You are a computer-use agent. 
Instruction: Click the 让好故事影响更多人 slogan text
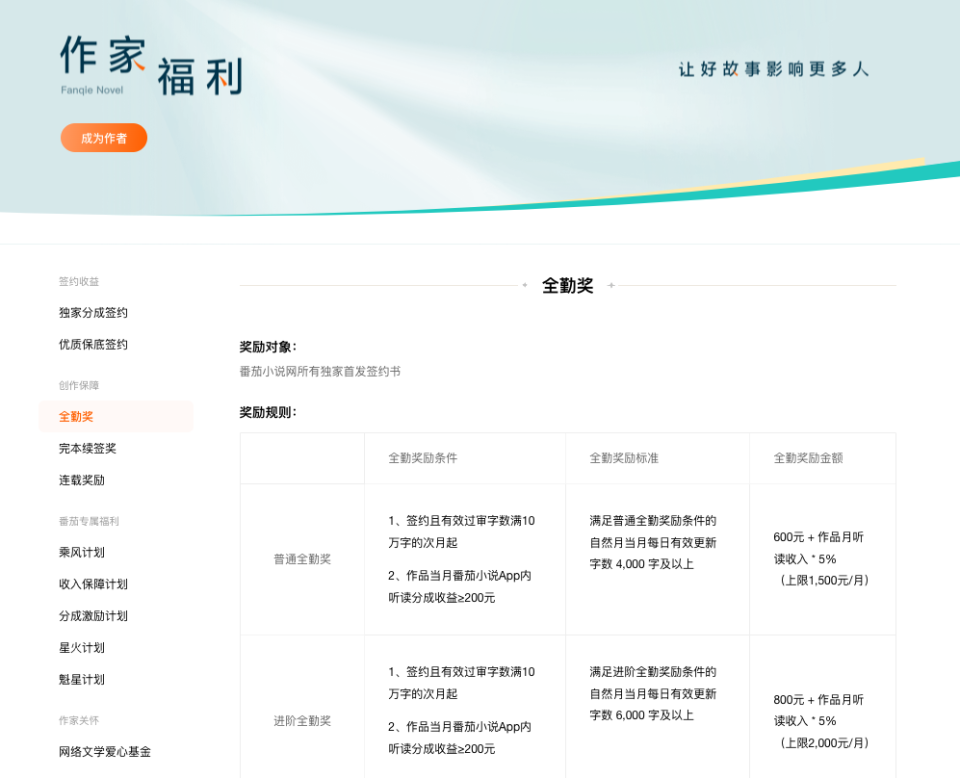pyautogui.click(x=774, y=72)
